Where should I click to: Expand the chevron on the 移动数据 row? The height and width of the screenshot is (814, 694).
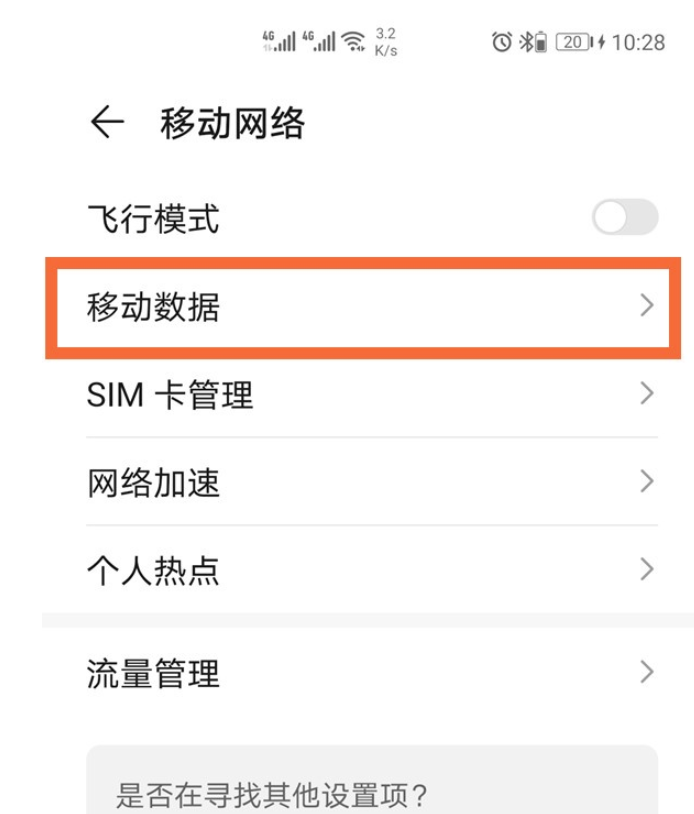[646, 305]
